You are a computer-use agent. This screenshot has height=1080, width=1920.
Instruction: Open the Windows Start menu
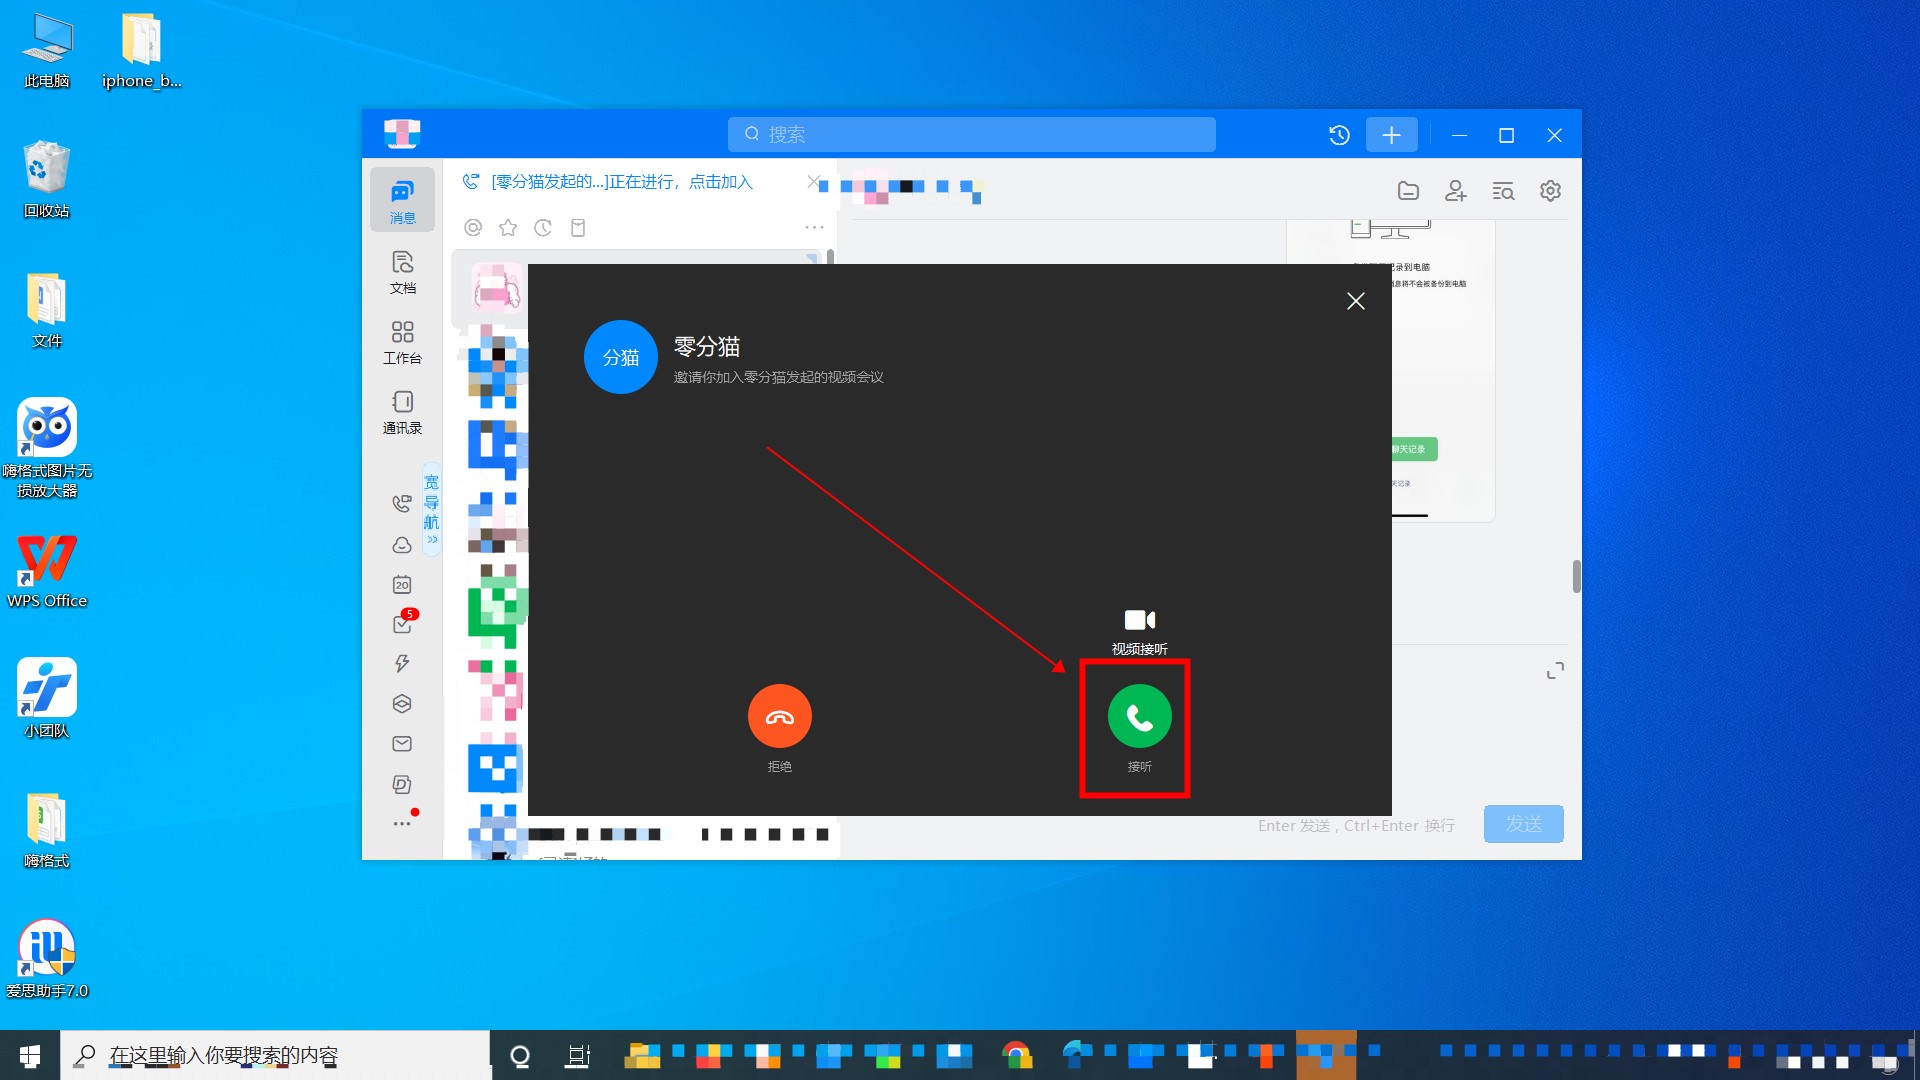click(x=29, y=1055)
